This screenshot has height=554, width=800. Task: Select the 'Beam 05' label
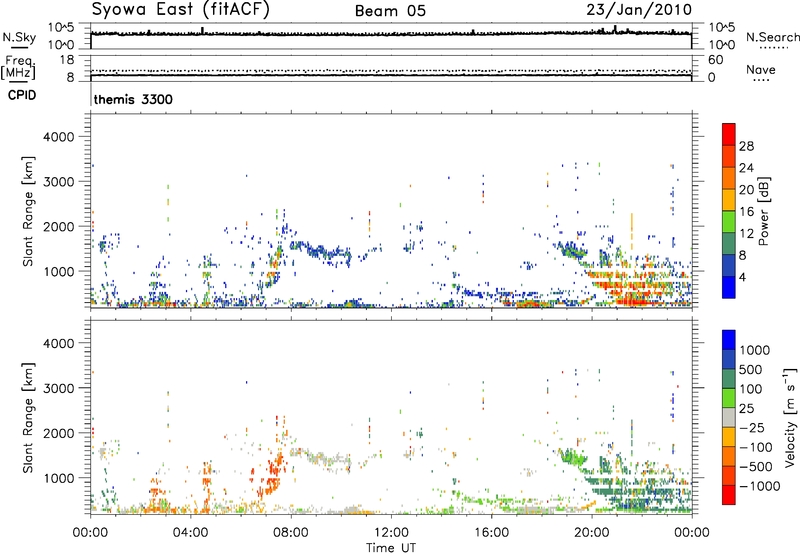[x=390, y=11]
